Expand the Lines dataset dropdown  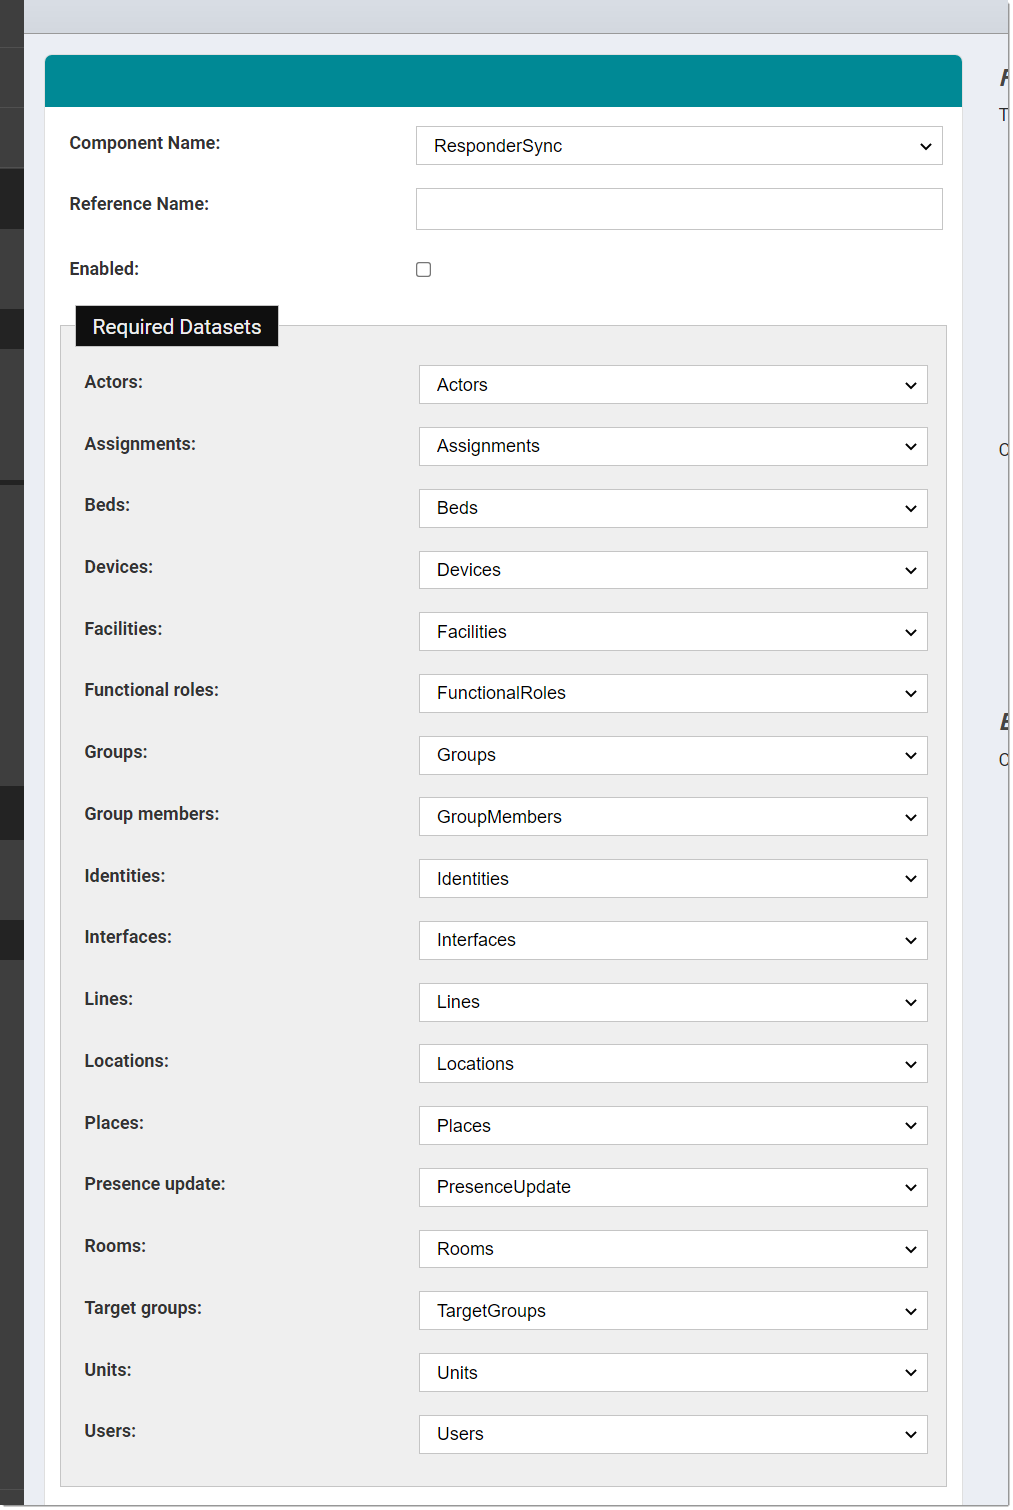(672, 1003)
